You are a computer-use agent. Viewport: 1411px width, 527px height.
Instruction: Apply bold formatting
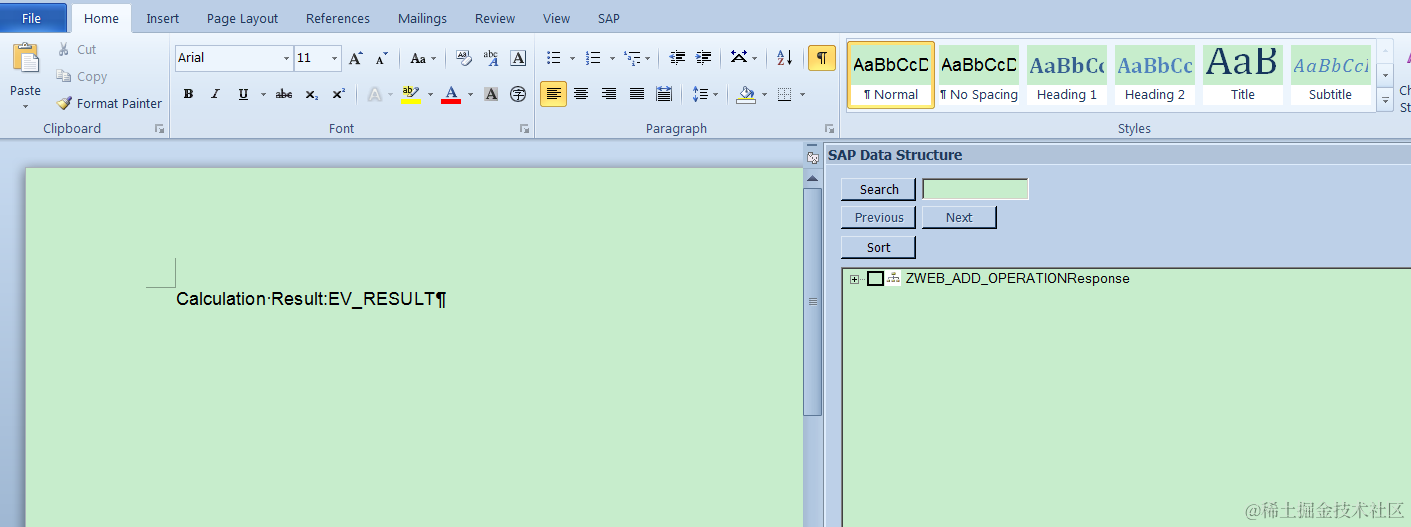coord(188,94)
